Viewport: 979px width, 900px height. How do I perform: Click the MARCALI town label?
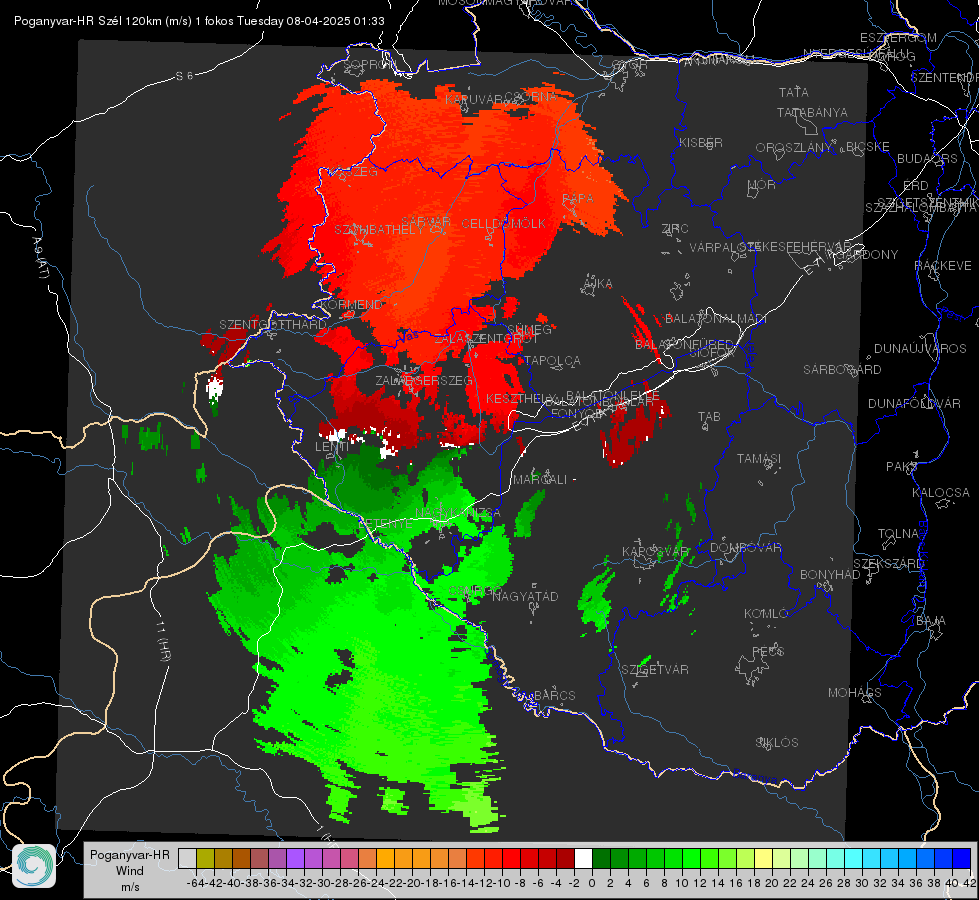540,480
